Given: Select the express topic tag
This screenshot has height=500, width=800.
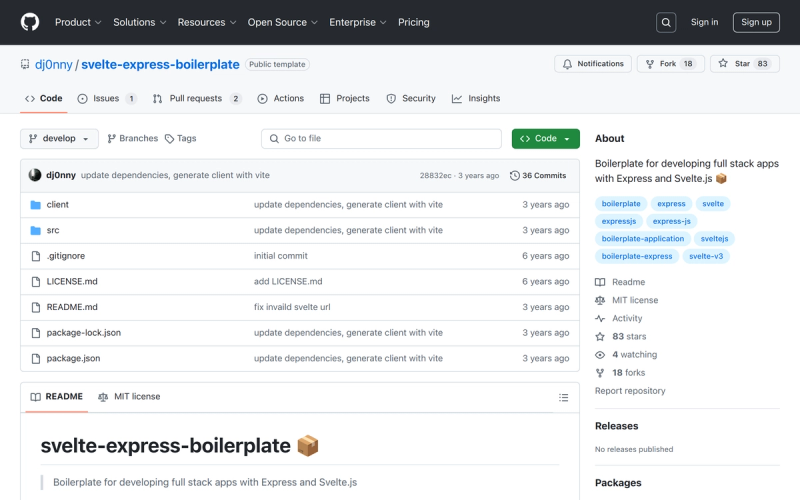Looking at the screenshot, I should point(671,204).
